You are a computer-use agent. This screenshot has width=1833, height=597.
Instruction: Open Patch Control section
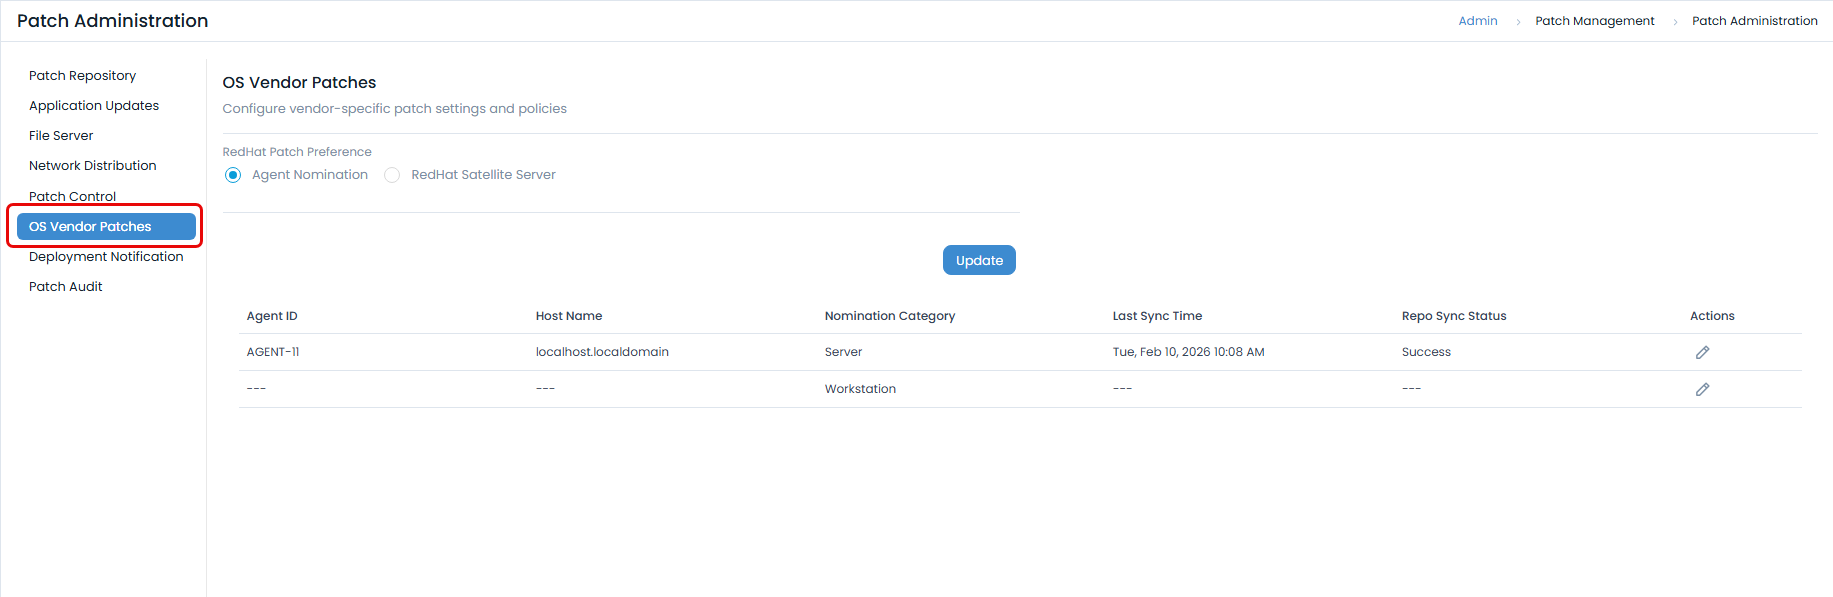[x=72, y=196]
